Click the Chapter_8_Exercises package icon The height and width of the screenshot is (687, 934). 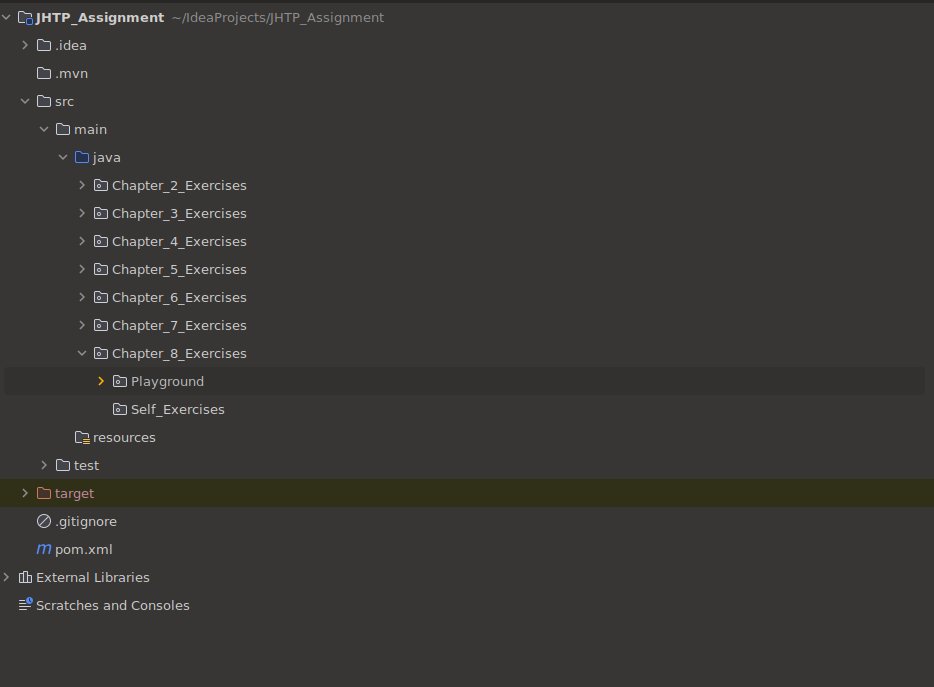(101, 353)
